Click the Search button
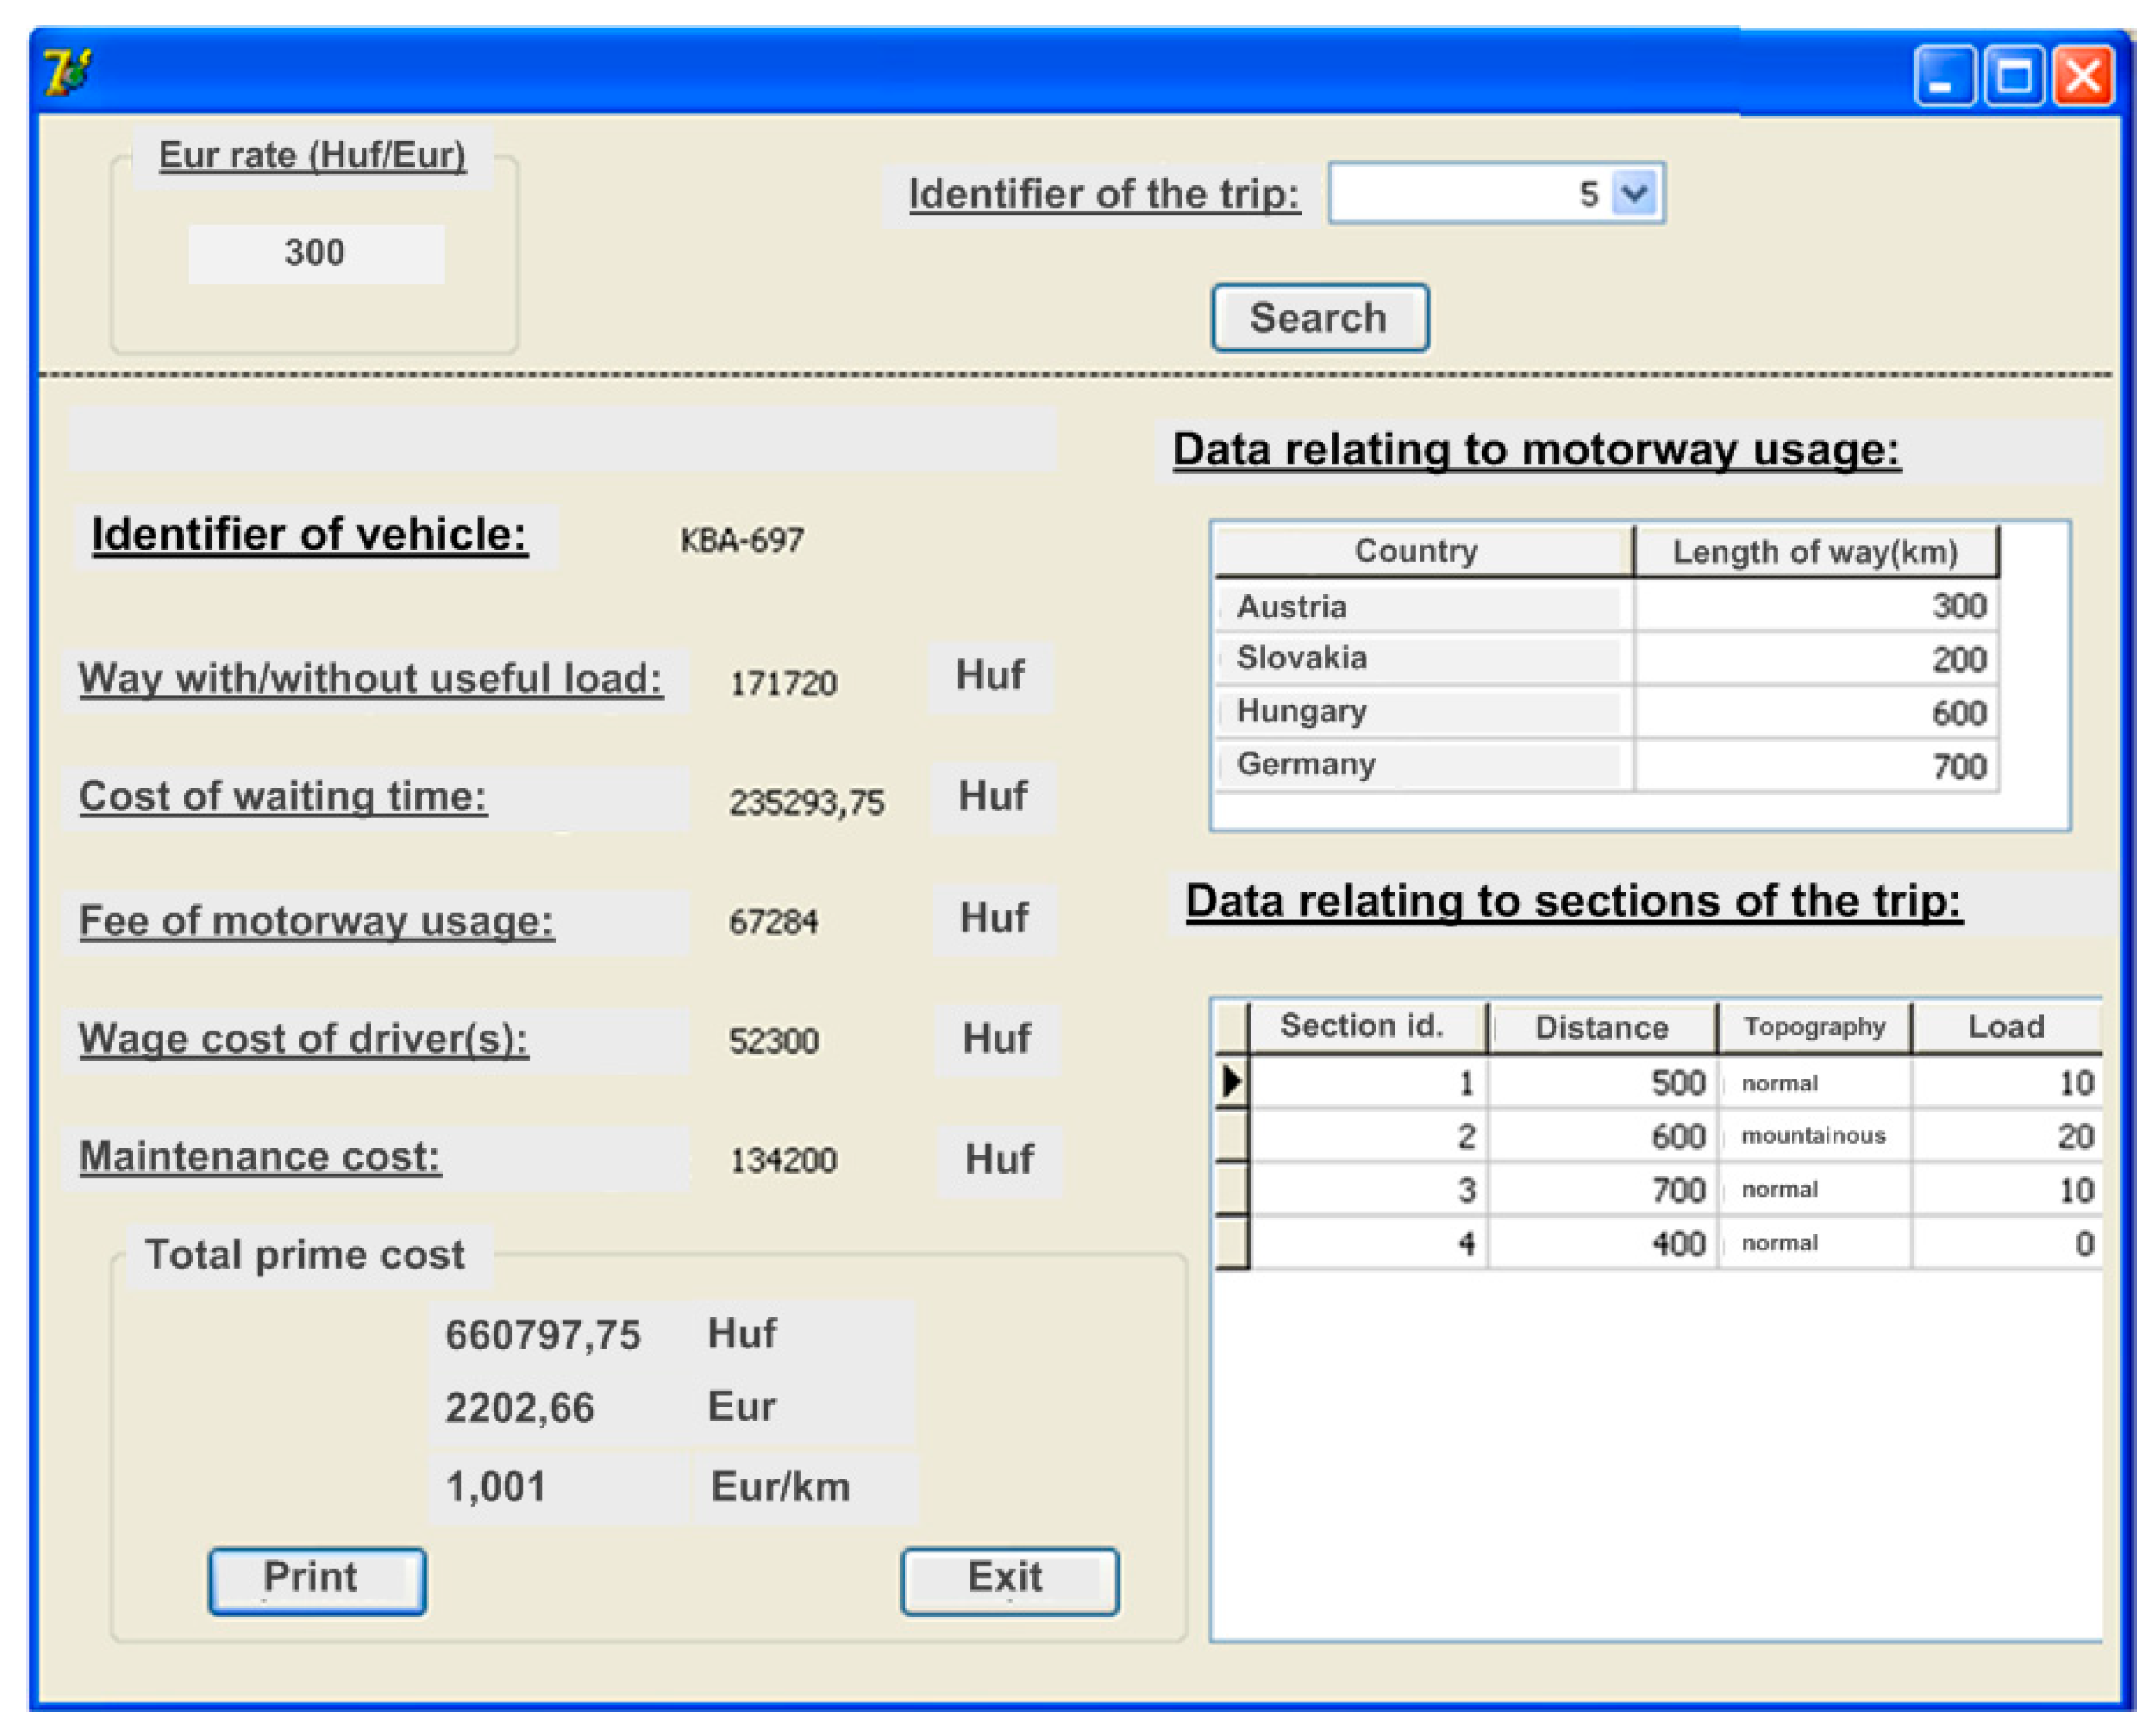The width and height of the screenshot is (2156, 1734). click(1319, 318)
